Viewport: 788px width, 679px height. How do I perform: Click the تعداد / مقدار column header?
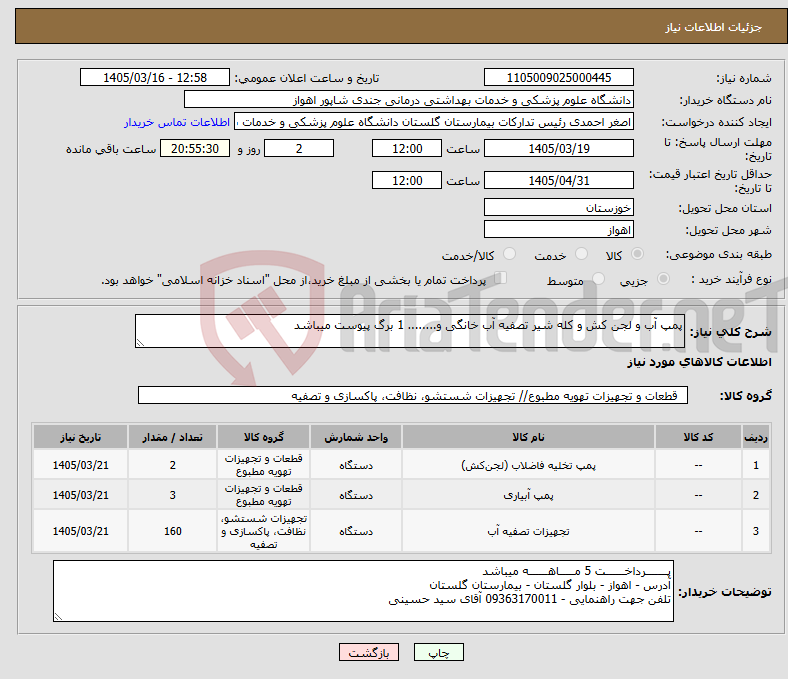pyautogui.click(x=172, y=437)
